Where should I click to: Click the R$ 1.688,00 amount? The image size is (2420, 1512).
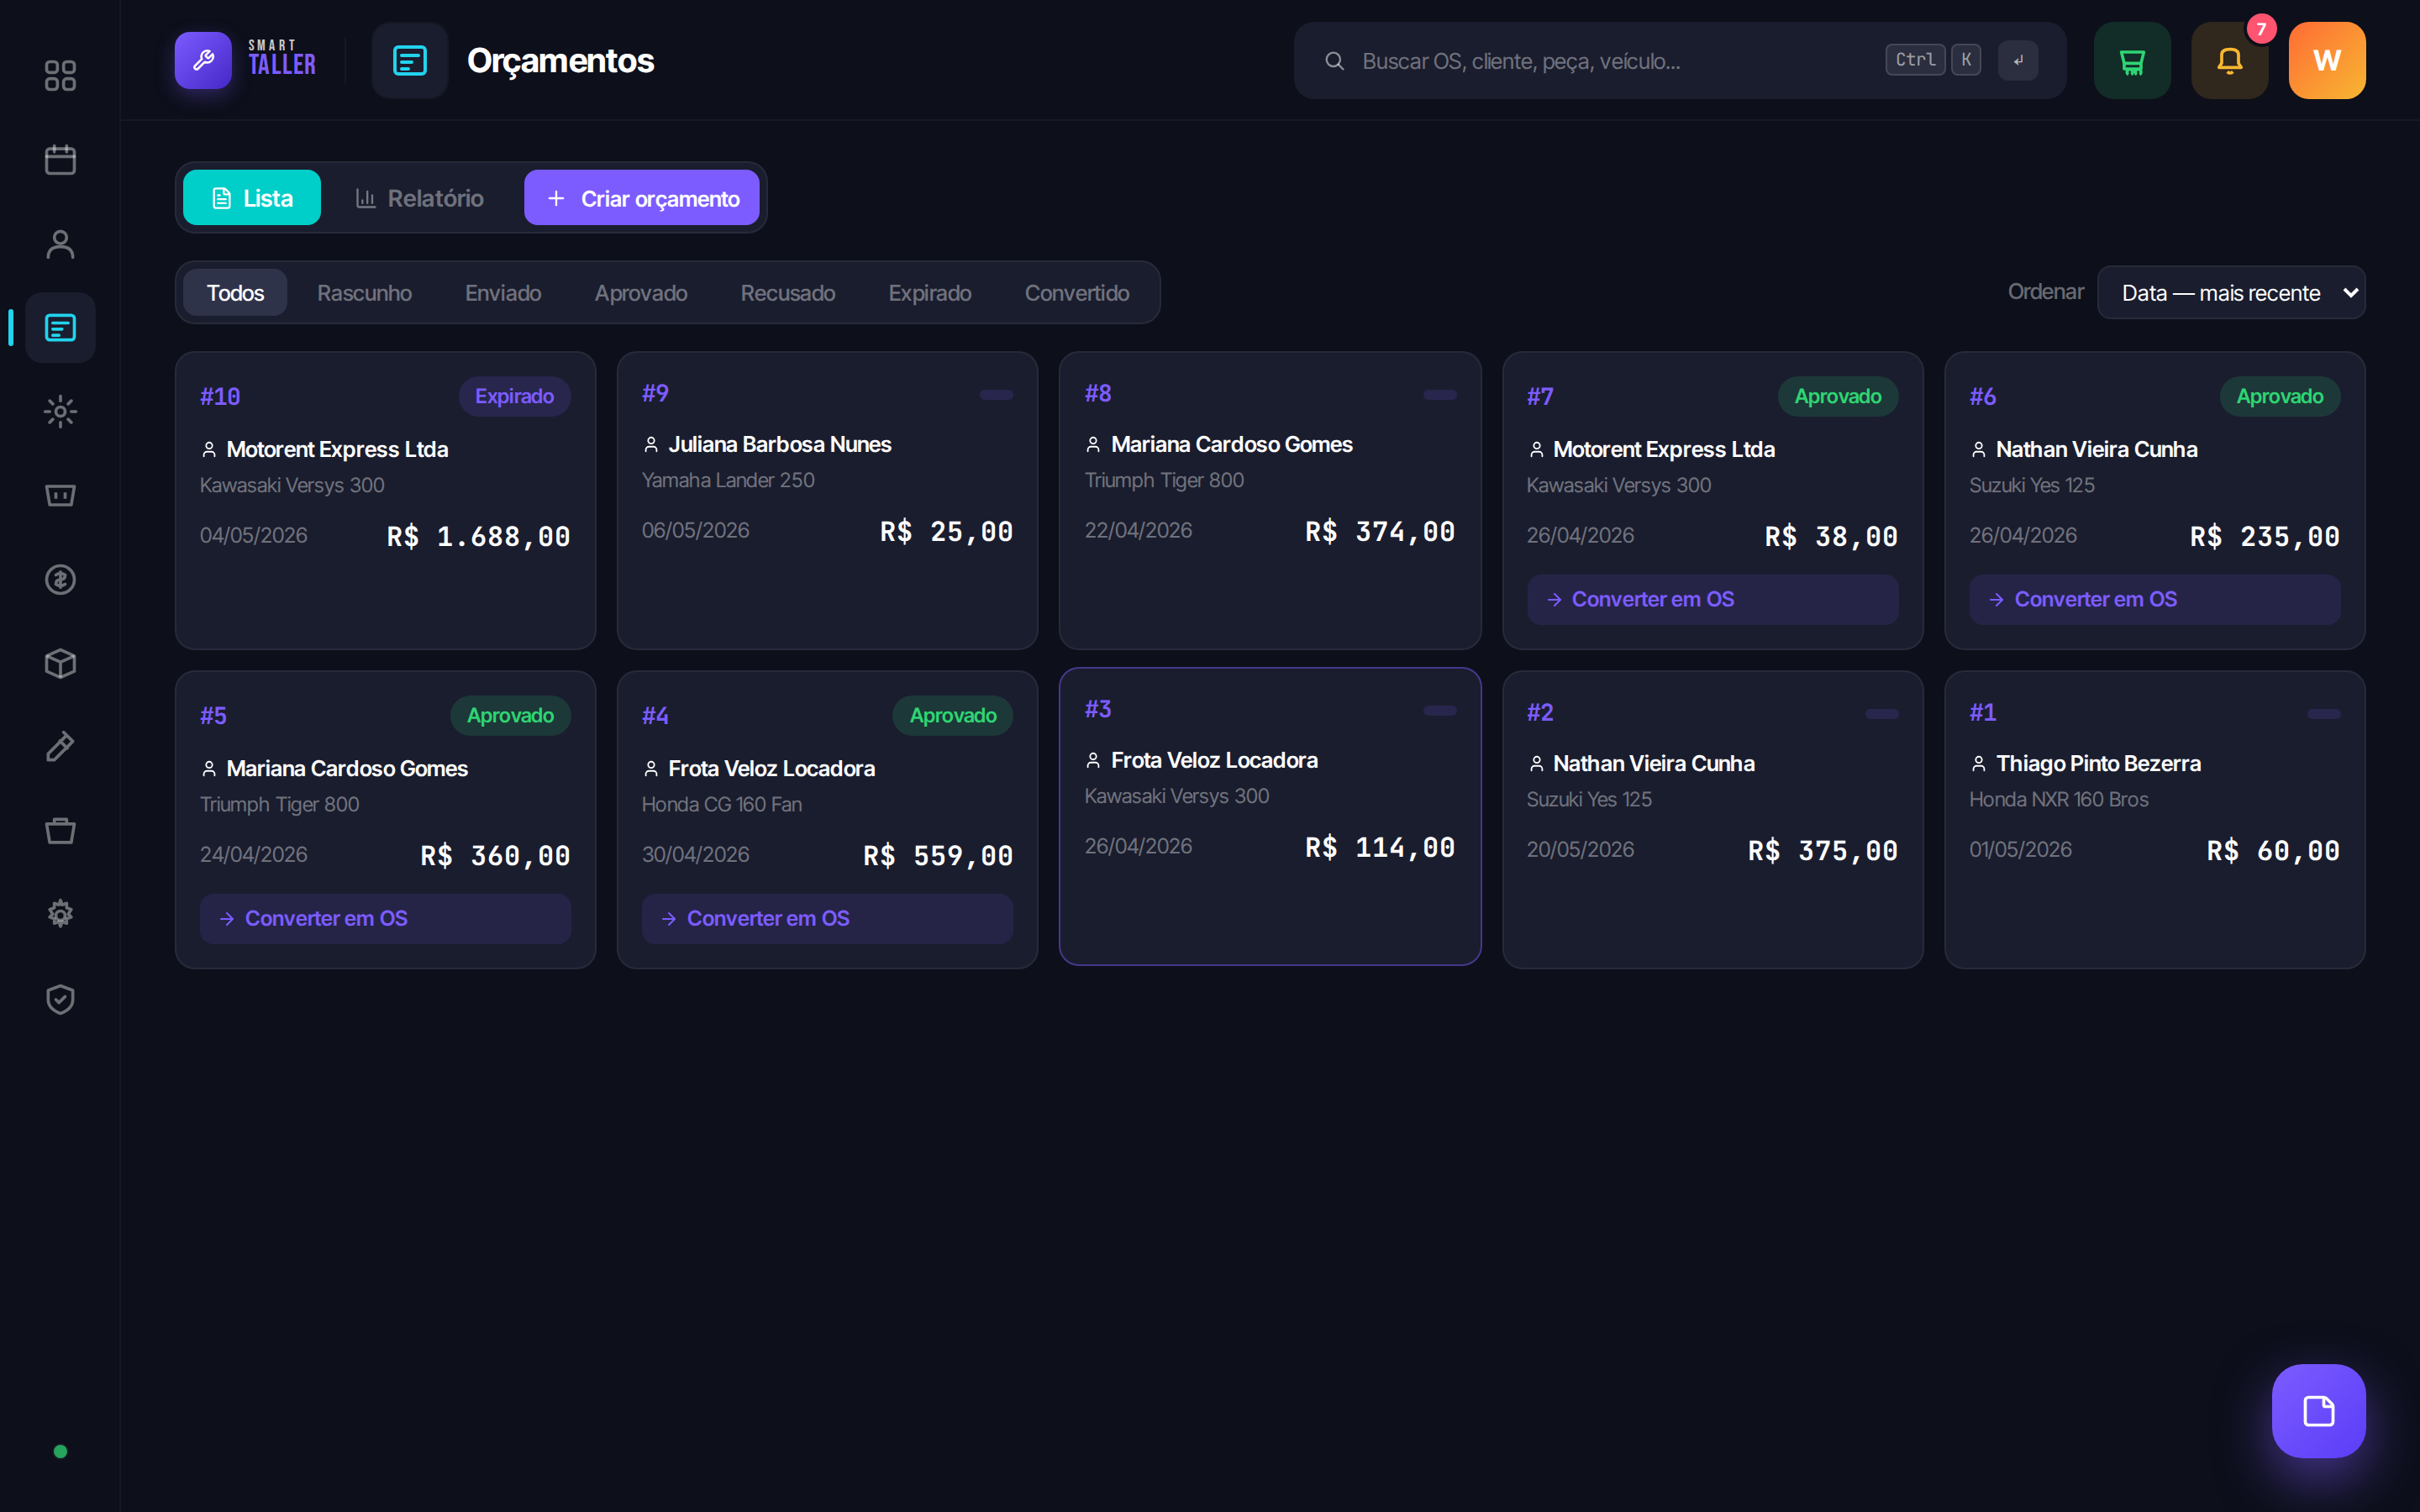478,536
